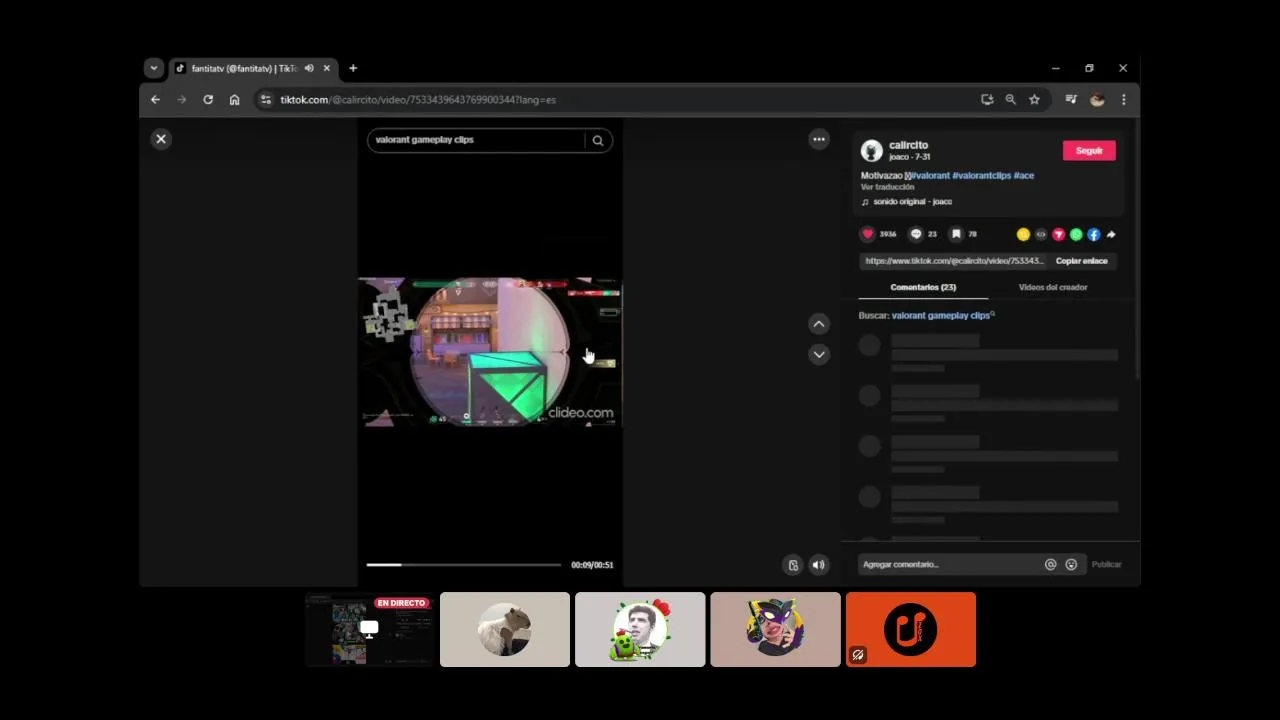Bookmark this page with the star

(1035, 100)
